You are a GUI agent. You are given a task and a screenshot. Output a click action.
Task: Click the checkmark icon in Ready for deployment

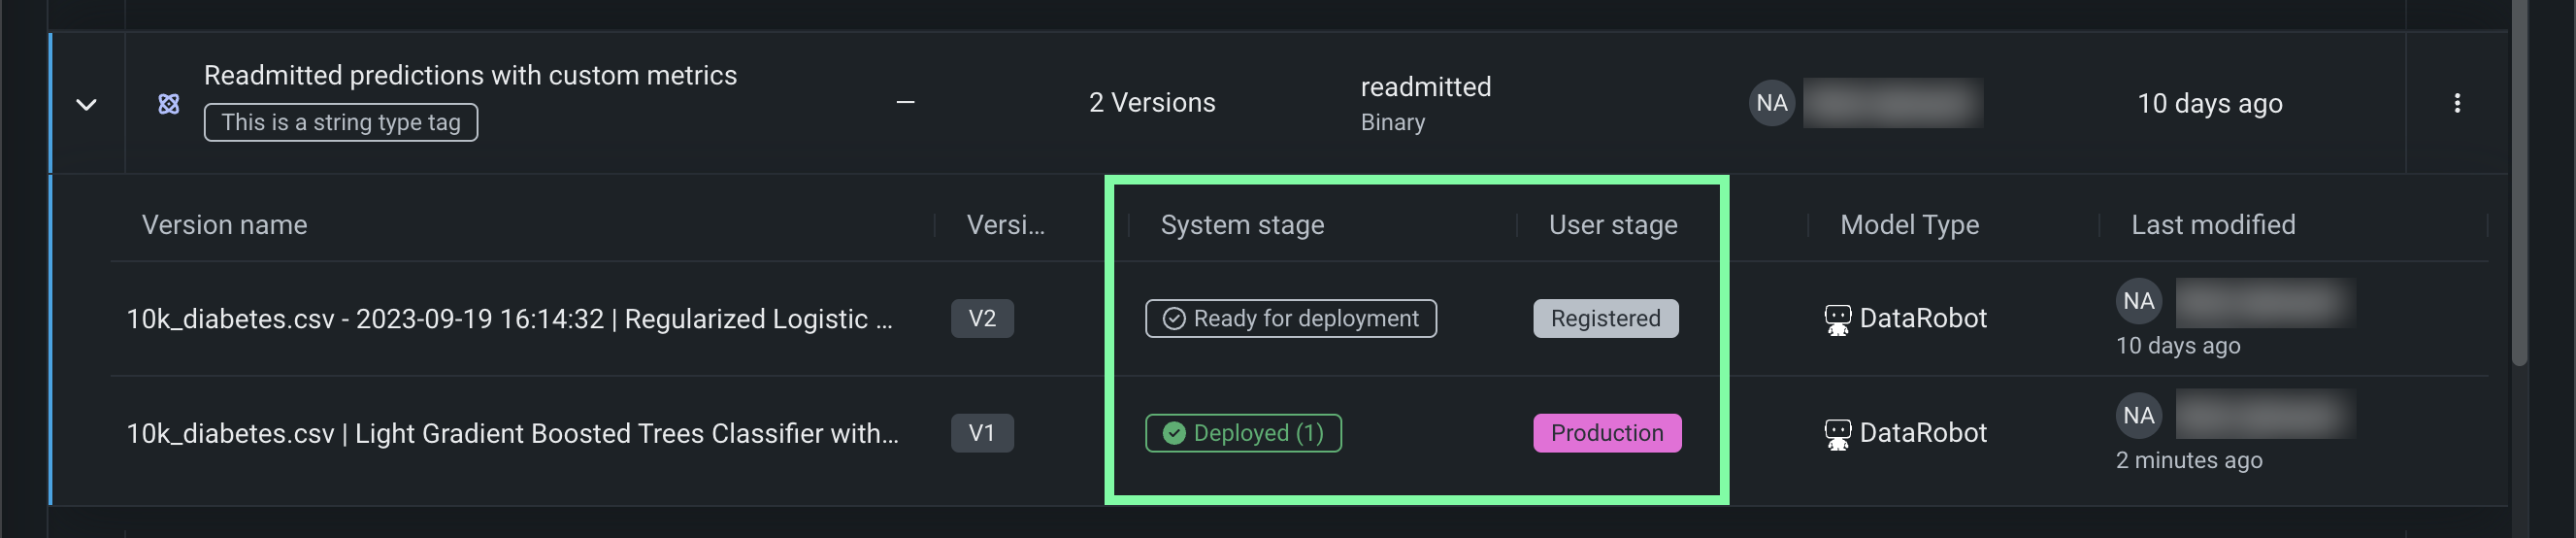(1174, 319)
